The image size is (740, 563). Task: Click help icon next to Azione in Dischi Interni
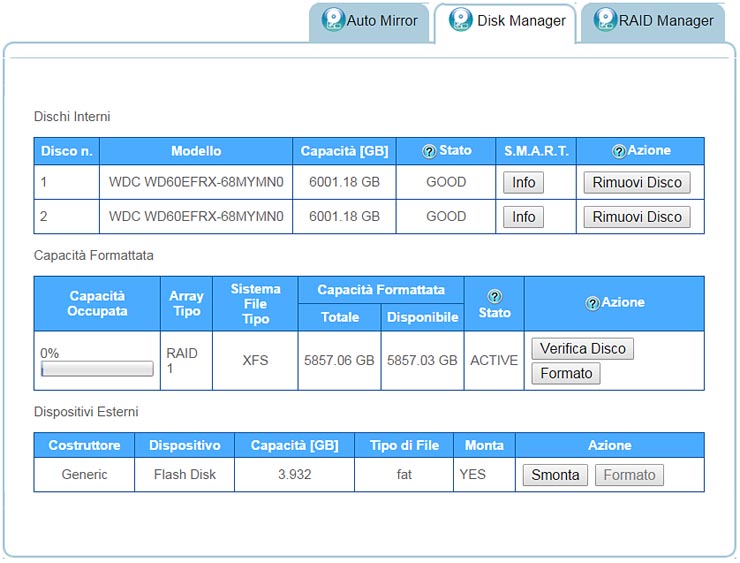(x=619, y=151)
